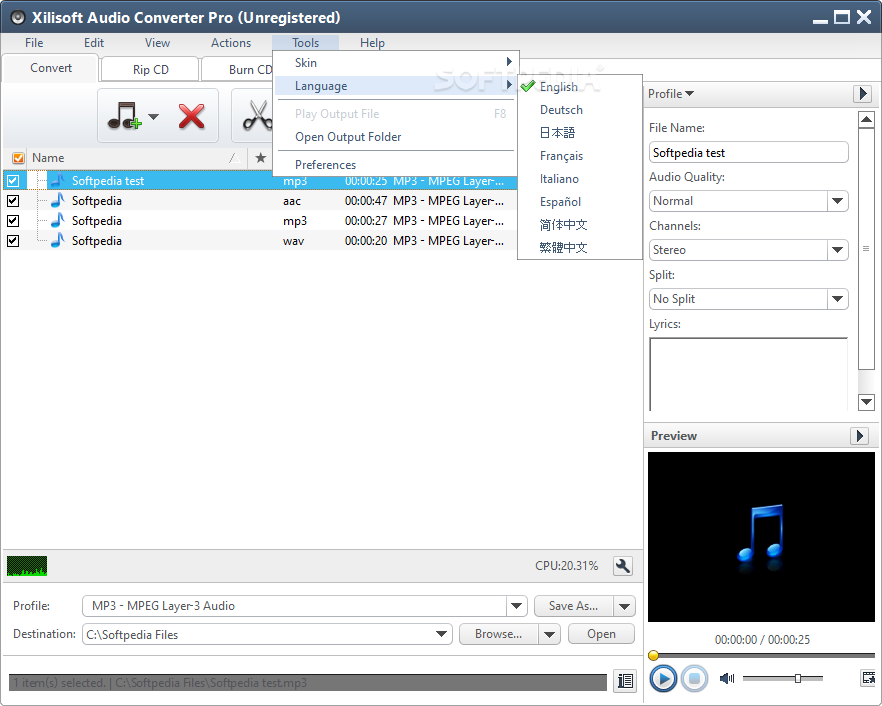Click the Add File music note icon

click(124, 116)
